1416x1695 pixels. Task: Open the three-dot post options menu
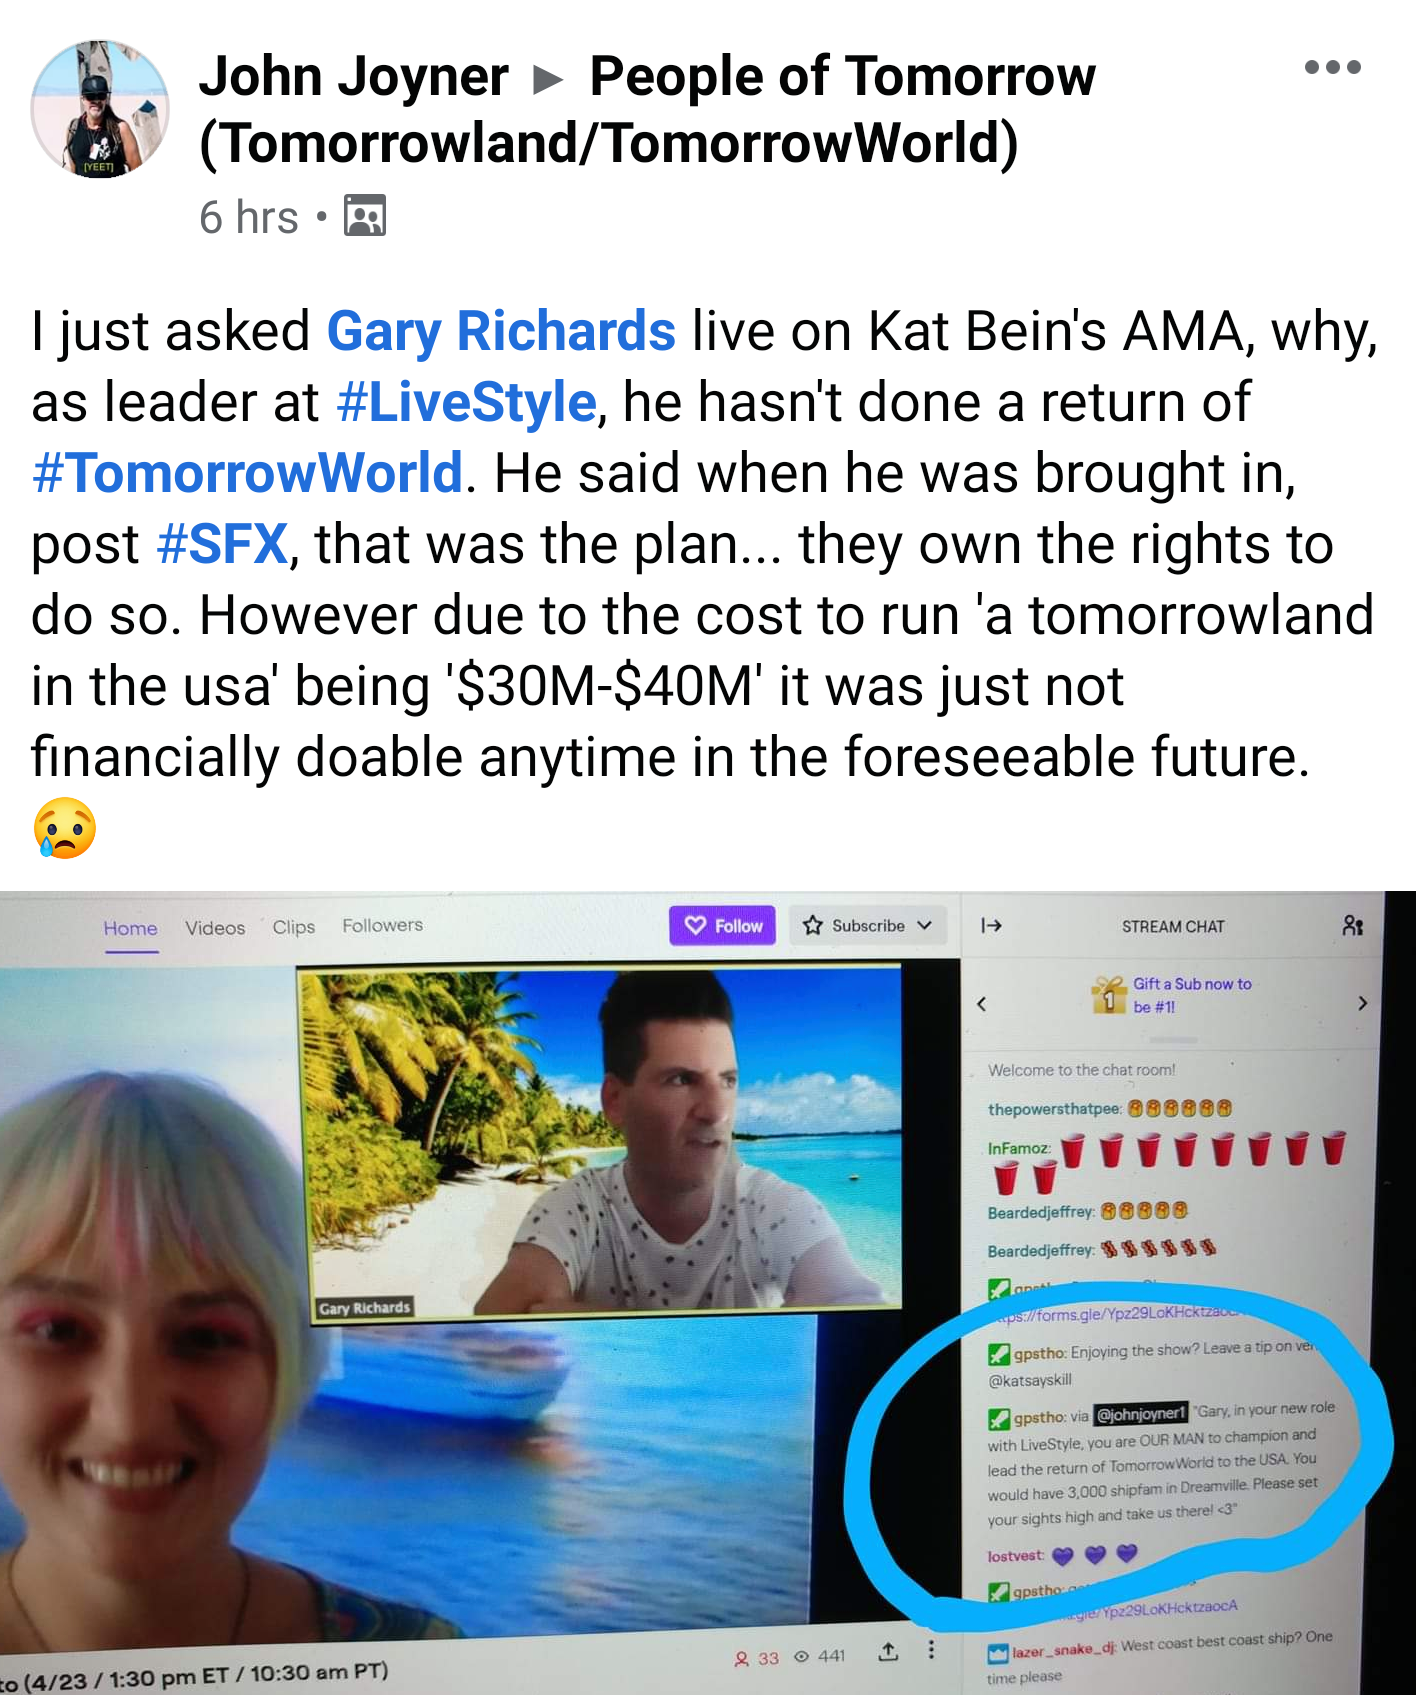click(x=1332, y=67)
